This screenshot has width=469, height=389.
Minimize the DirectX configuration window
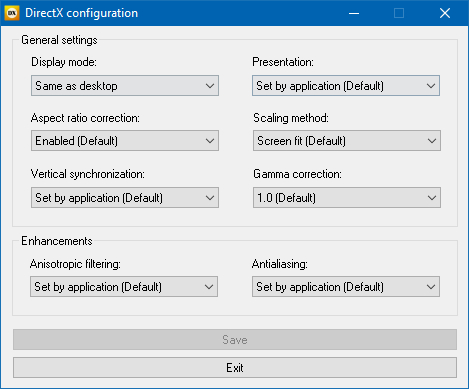click(354, 13)
